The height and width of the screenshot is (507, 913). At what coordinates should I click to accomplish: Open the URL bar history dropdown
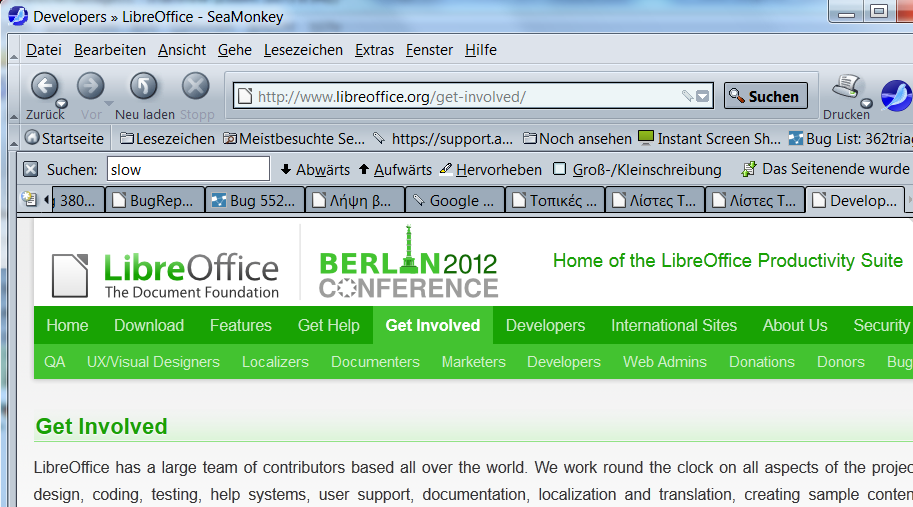tap(703, 97)
